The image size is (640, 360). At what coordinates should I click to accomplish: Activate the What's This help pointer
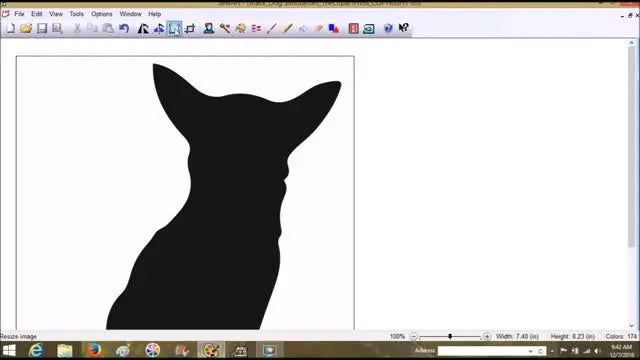coord(404,28)
